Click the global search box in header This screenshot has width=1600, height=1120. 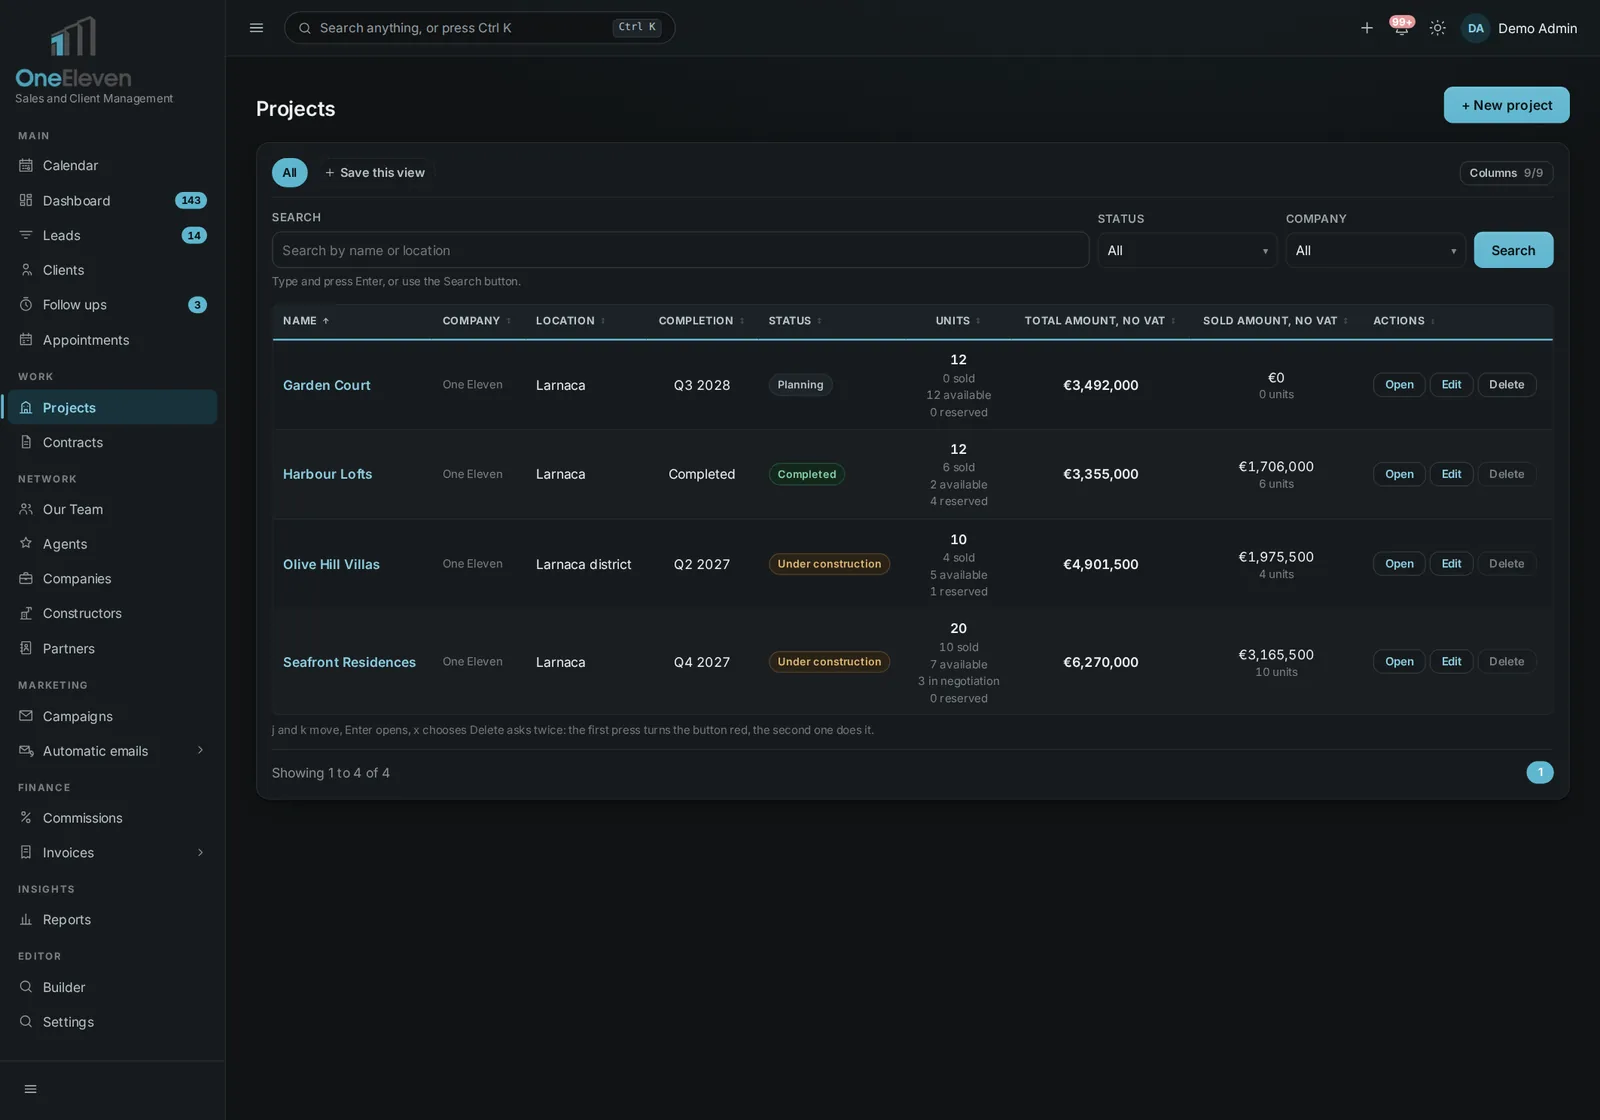pyautogui.click(x=480, y=28)
